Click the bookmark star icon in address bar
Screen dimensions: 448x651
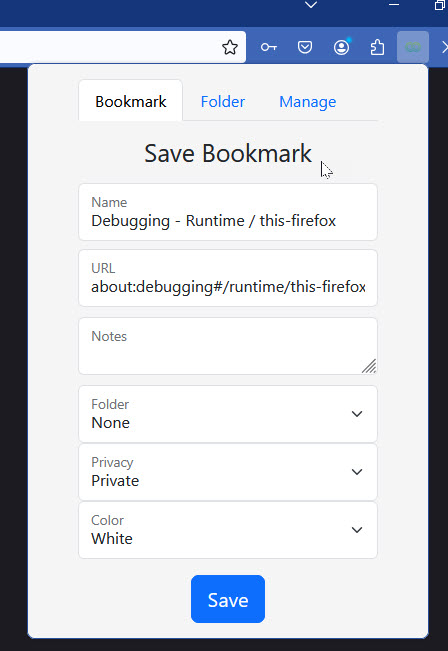click(230, 47)
